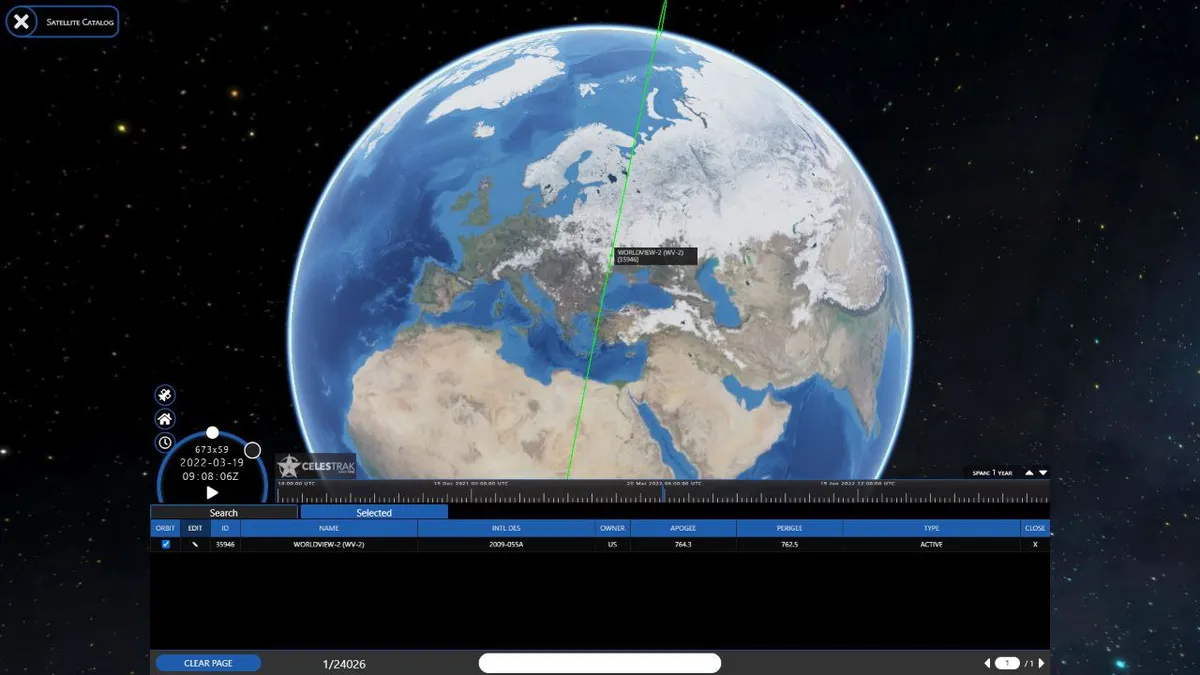Click the date 2022-03-19 in the clock dial
The height and width of the screenshot is (675, 1200).
click(212, 463)
